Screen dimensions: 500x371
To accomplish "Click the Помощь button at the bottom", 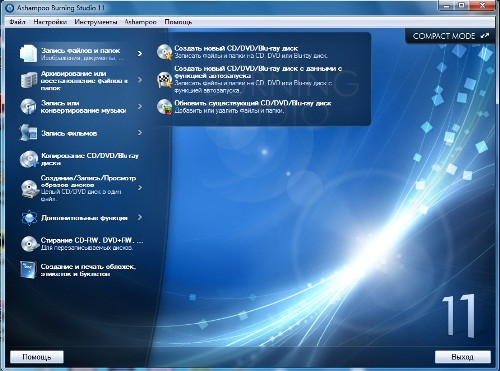I will [37, 357].
